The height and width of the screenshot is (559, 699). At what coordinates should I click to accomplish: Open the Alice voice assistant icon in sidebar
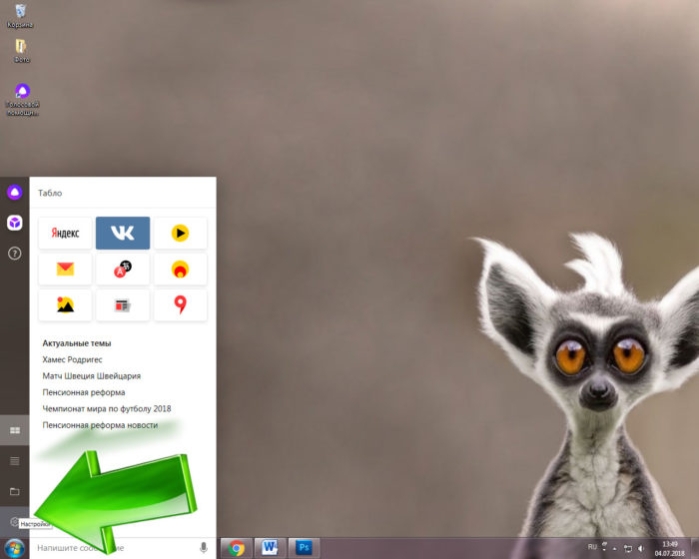pyautogui.click(x=15, y=192)
